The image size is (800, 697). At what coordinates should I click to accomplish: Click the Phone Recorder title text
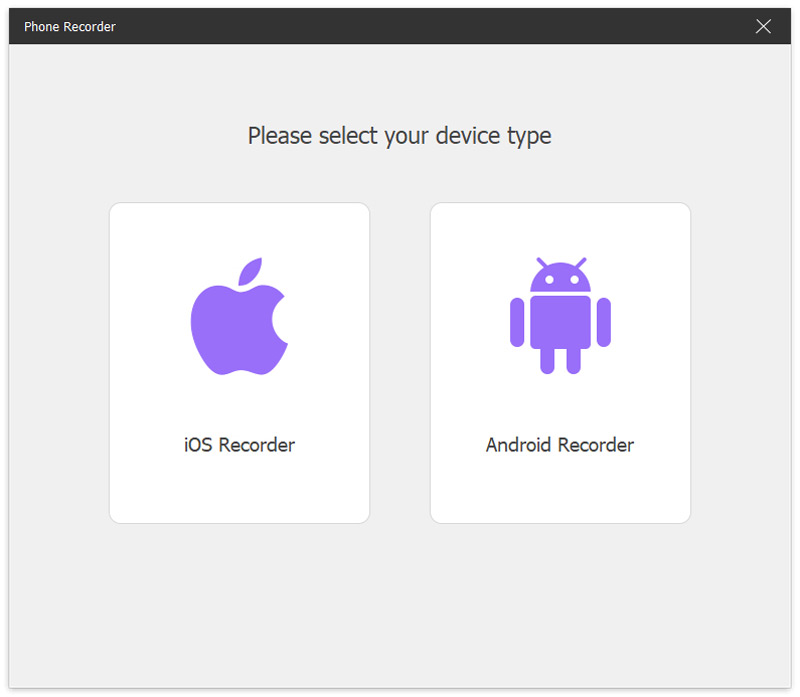[x=70, y=27]
